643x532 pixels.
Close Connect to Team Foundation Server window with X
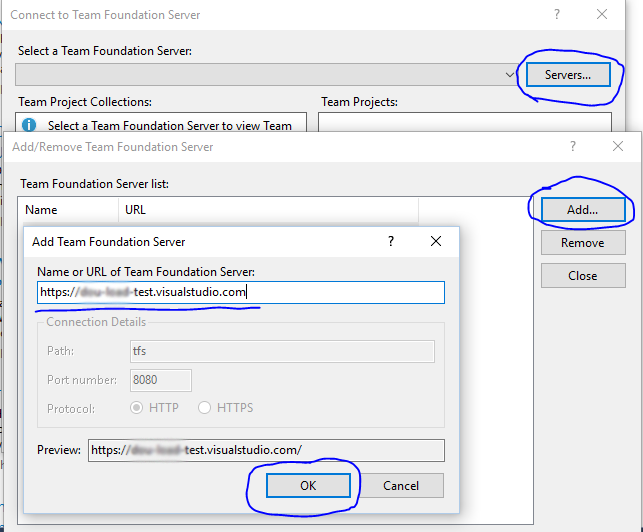[x=602, y=14]
